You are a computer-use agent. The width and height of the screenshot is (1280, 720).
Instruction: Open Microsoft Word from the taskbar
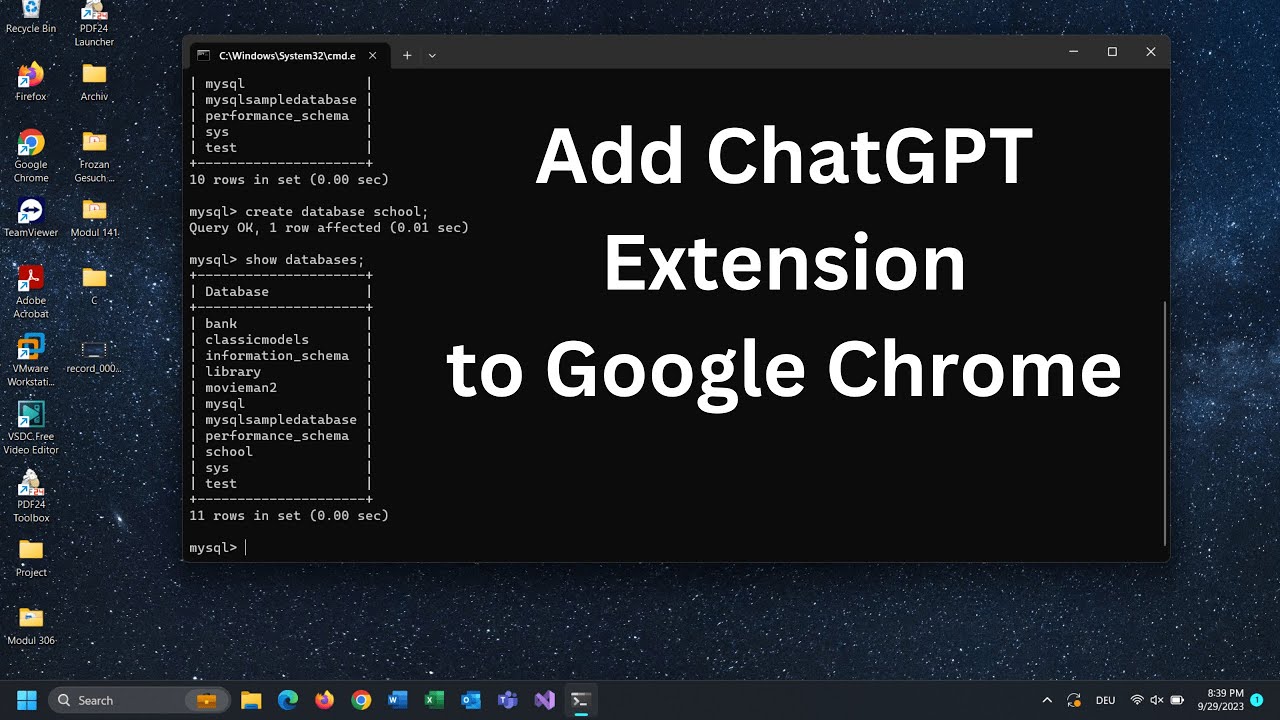click(397, 700)
